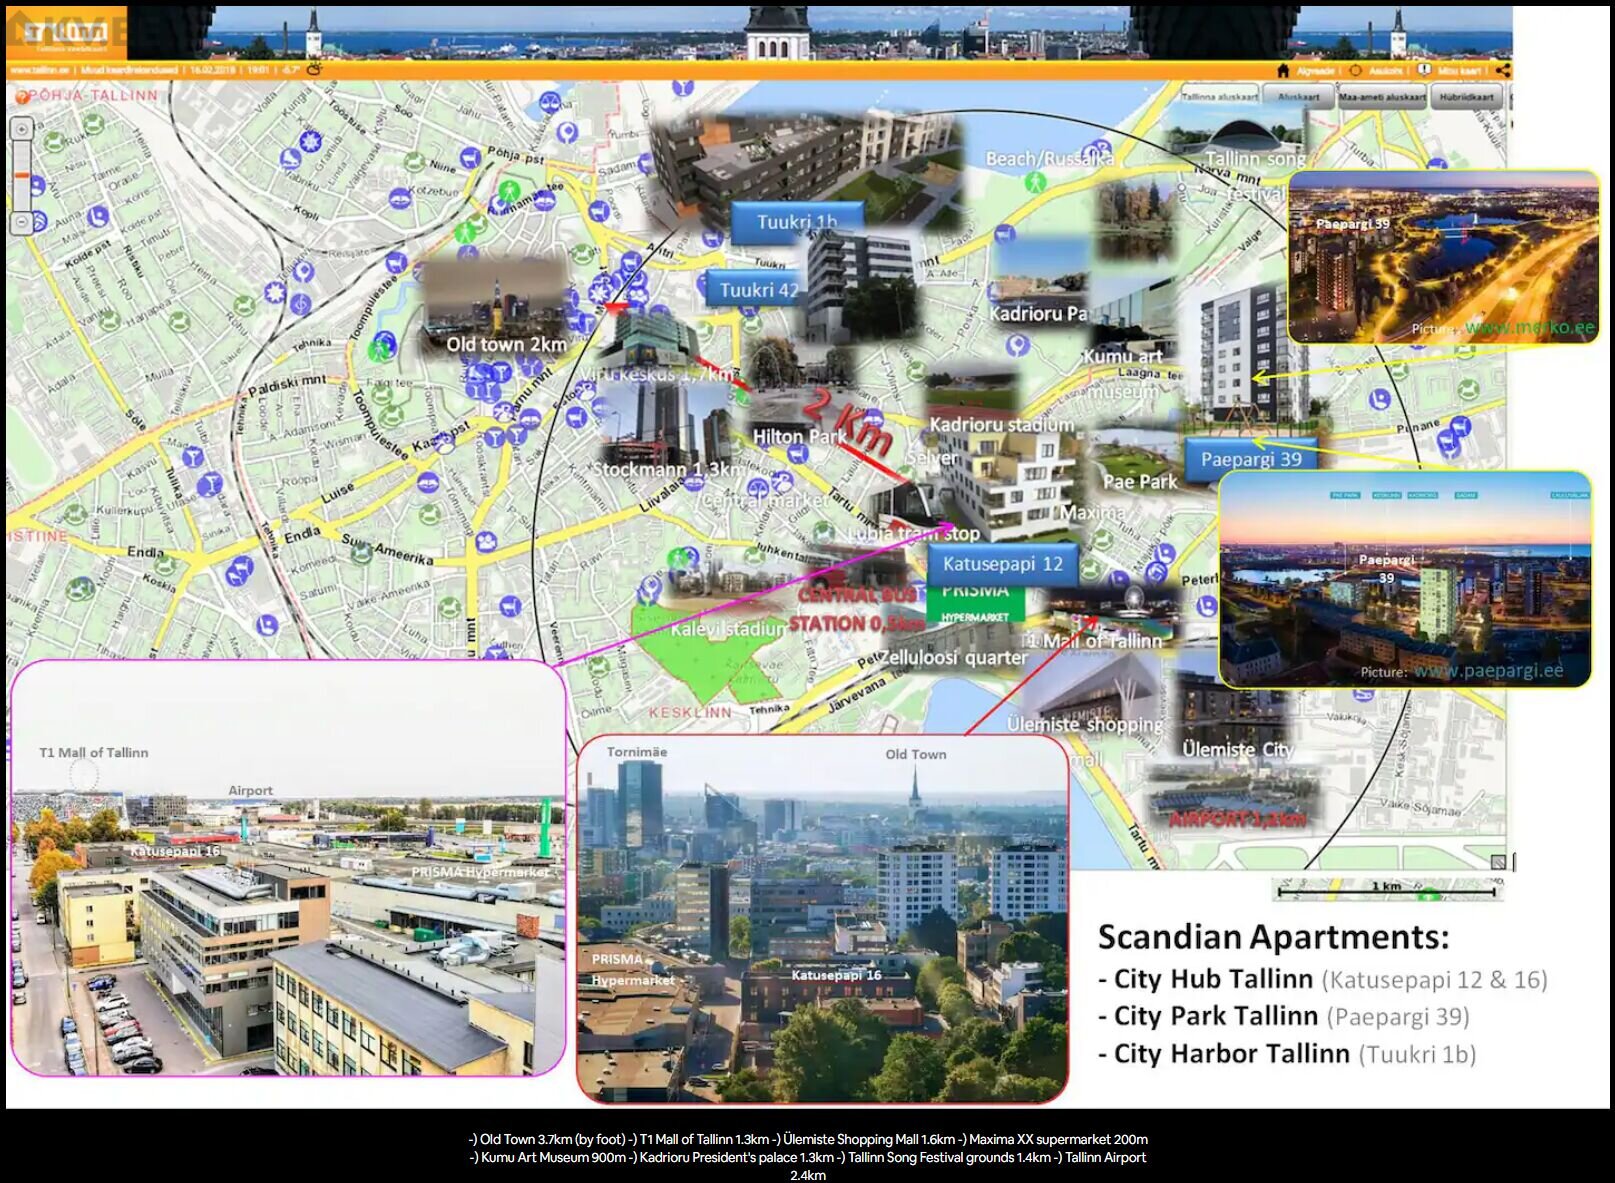Switch to Aluskaart base map tab

pyautogui.click(x=1297, y=97)
